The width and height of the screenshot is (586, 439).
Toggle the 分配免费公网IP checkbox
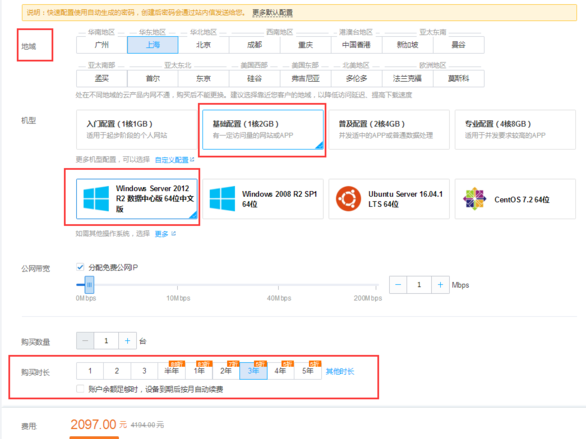pyautogui.click(x=80, y=267)
